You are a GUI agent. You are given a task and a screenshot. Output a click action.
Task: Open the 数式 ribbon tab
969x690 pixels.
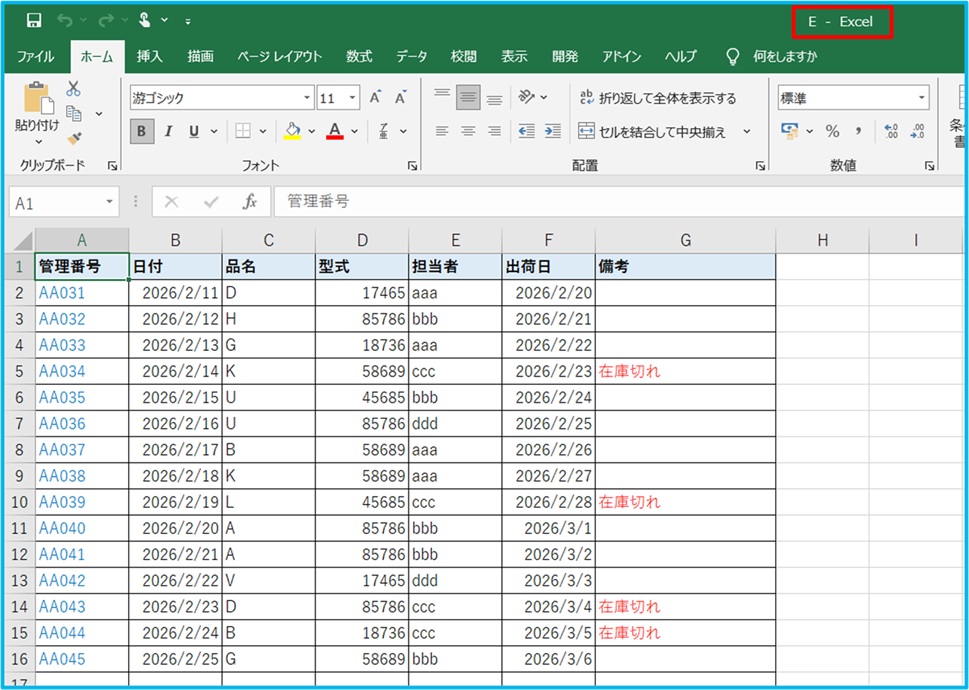tap(359, 56)
